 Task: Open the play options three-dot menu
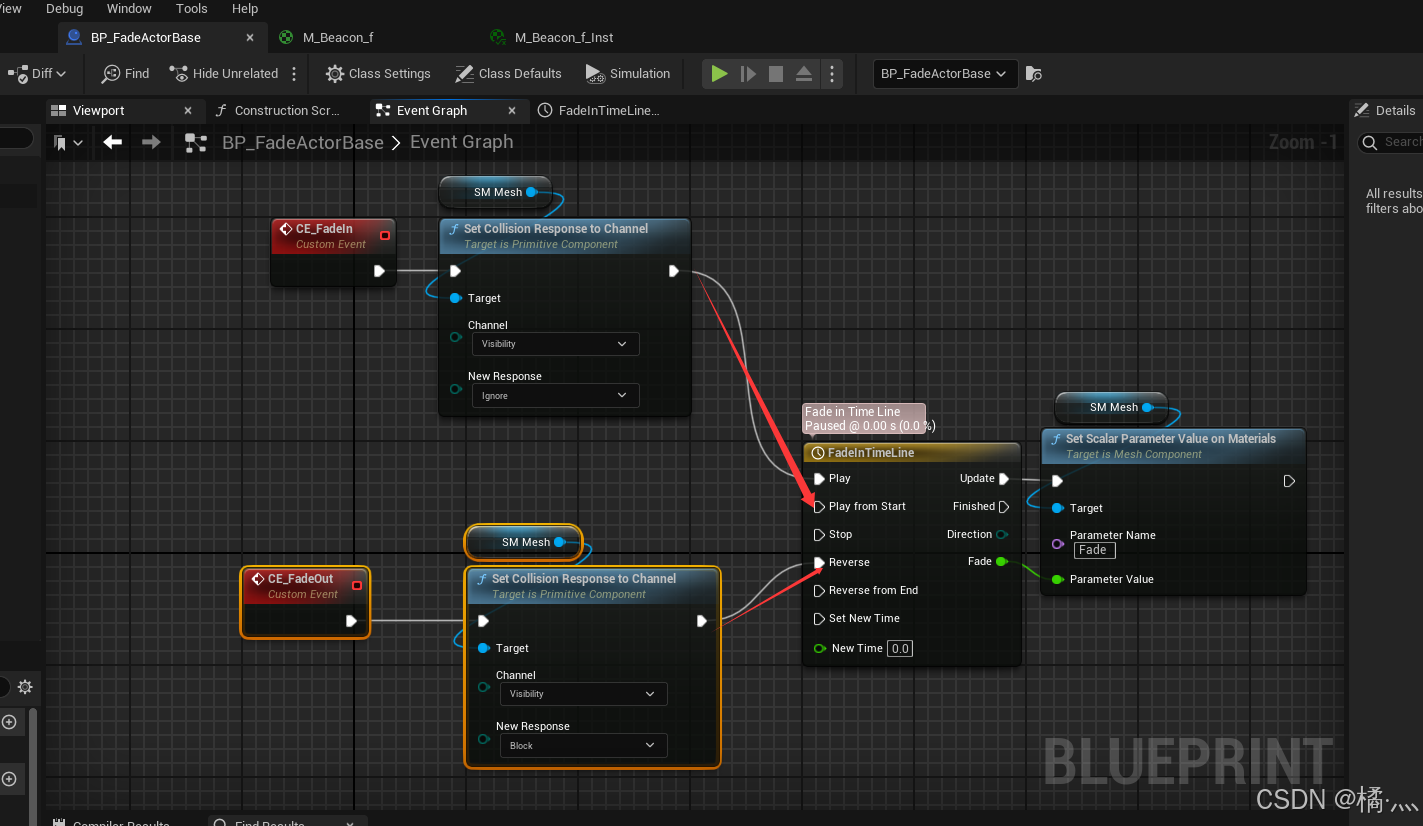[x=832, y=74]
